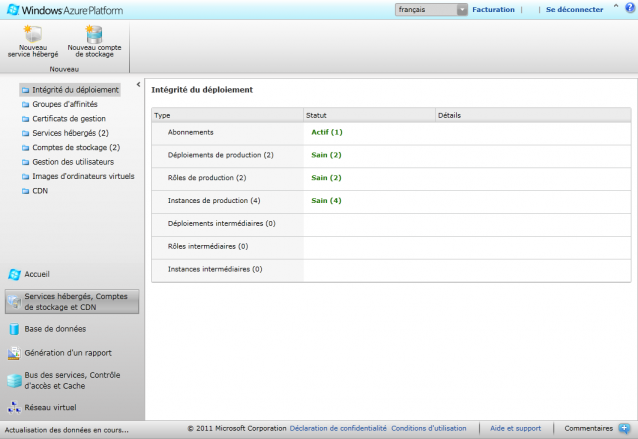Open the français language dropdown
Viewport: 638px width, 439px height.
click(431, 9)
